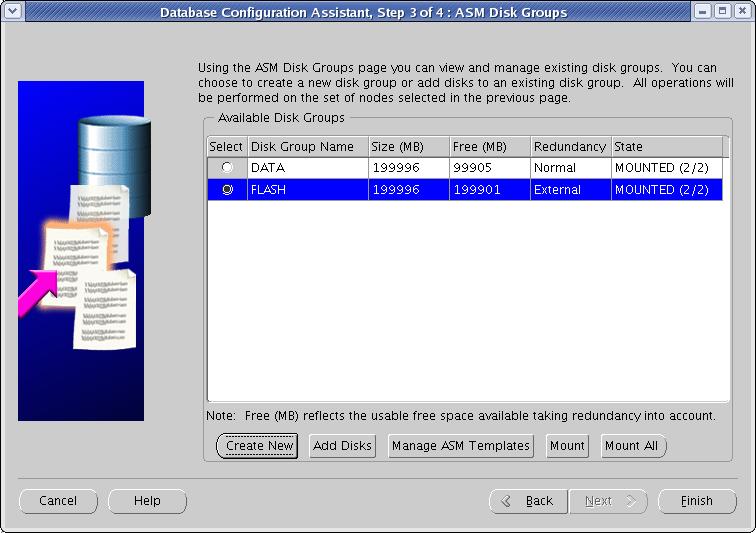
Task: Go back to the previous step
Action: 528,501
